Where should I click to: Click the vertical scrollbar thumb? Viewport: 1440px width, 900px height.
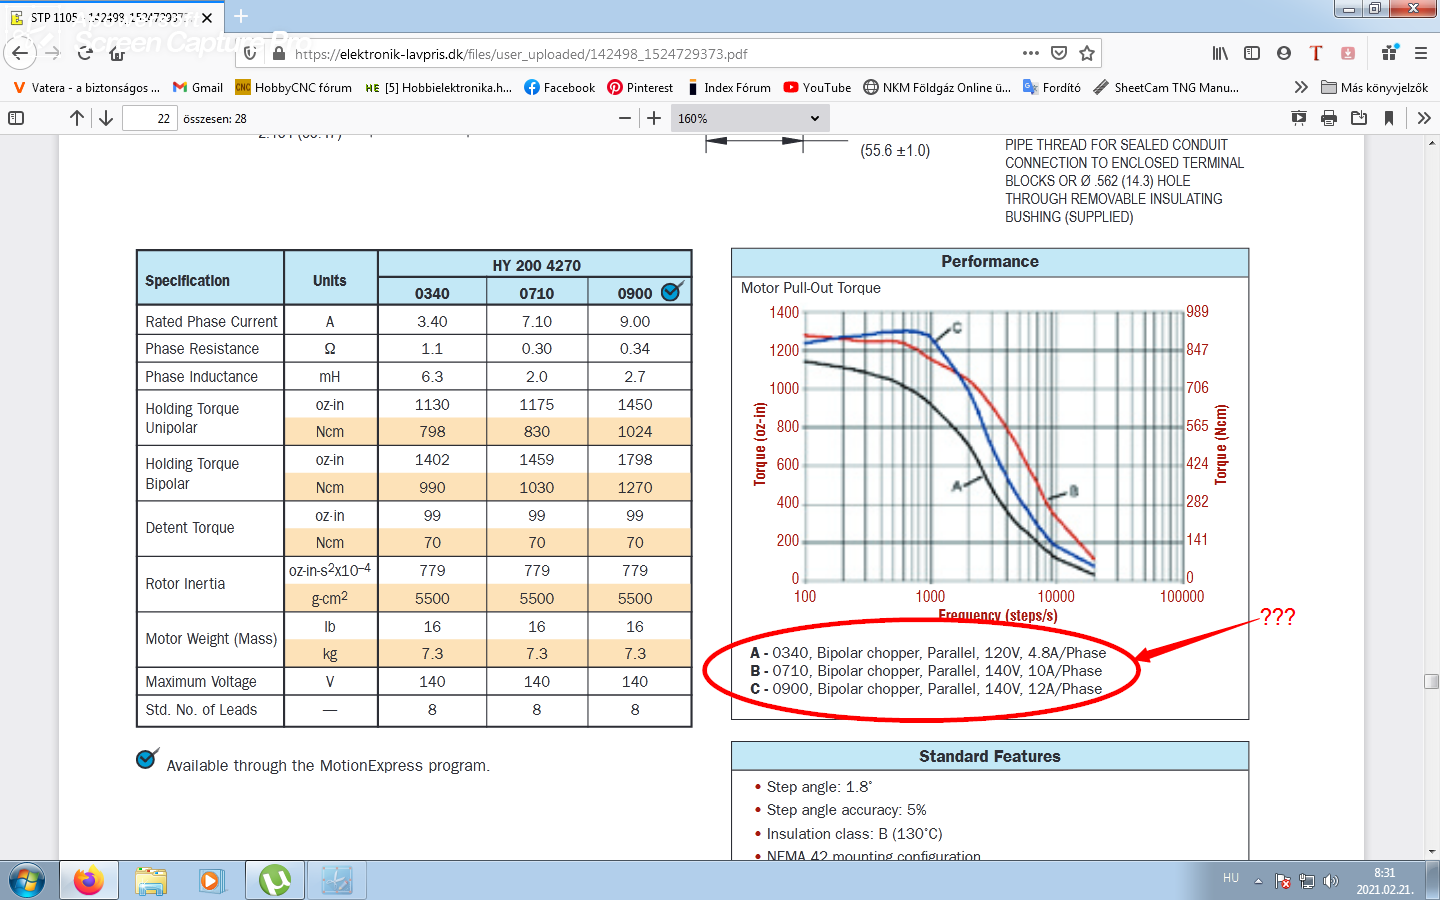[x=1432, y=681]
